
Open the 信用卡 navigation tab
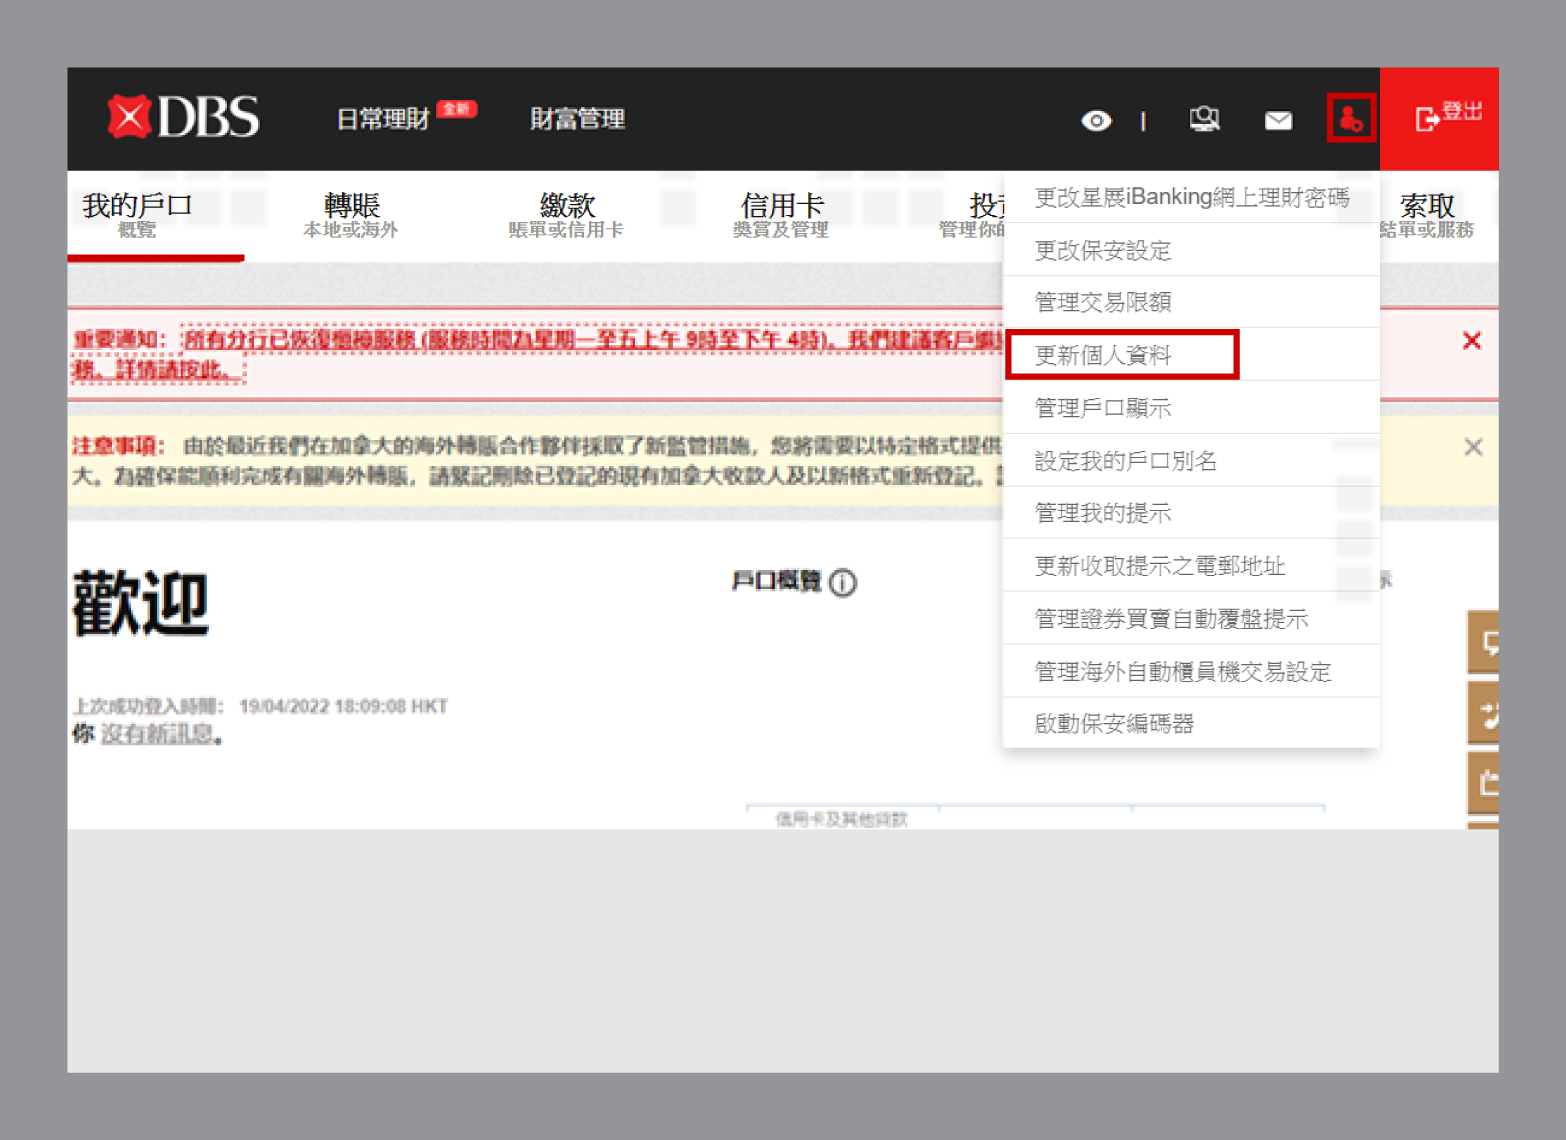pos(781,215)
